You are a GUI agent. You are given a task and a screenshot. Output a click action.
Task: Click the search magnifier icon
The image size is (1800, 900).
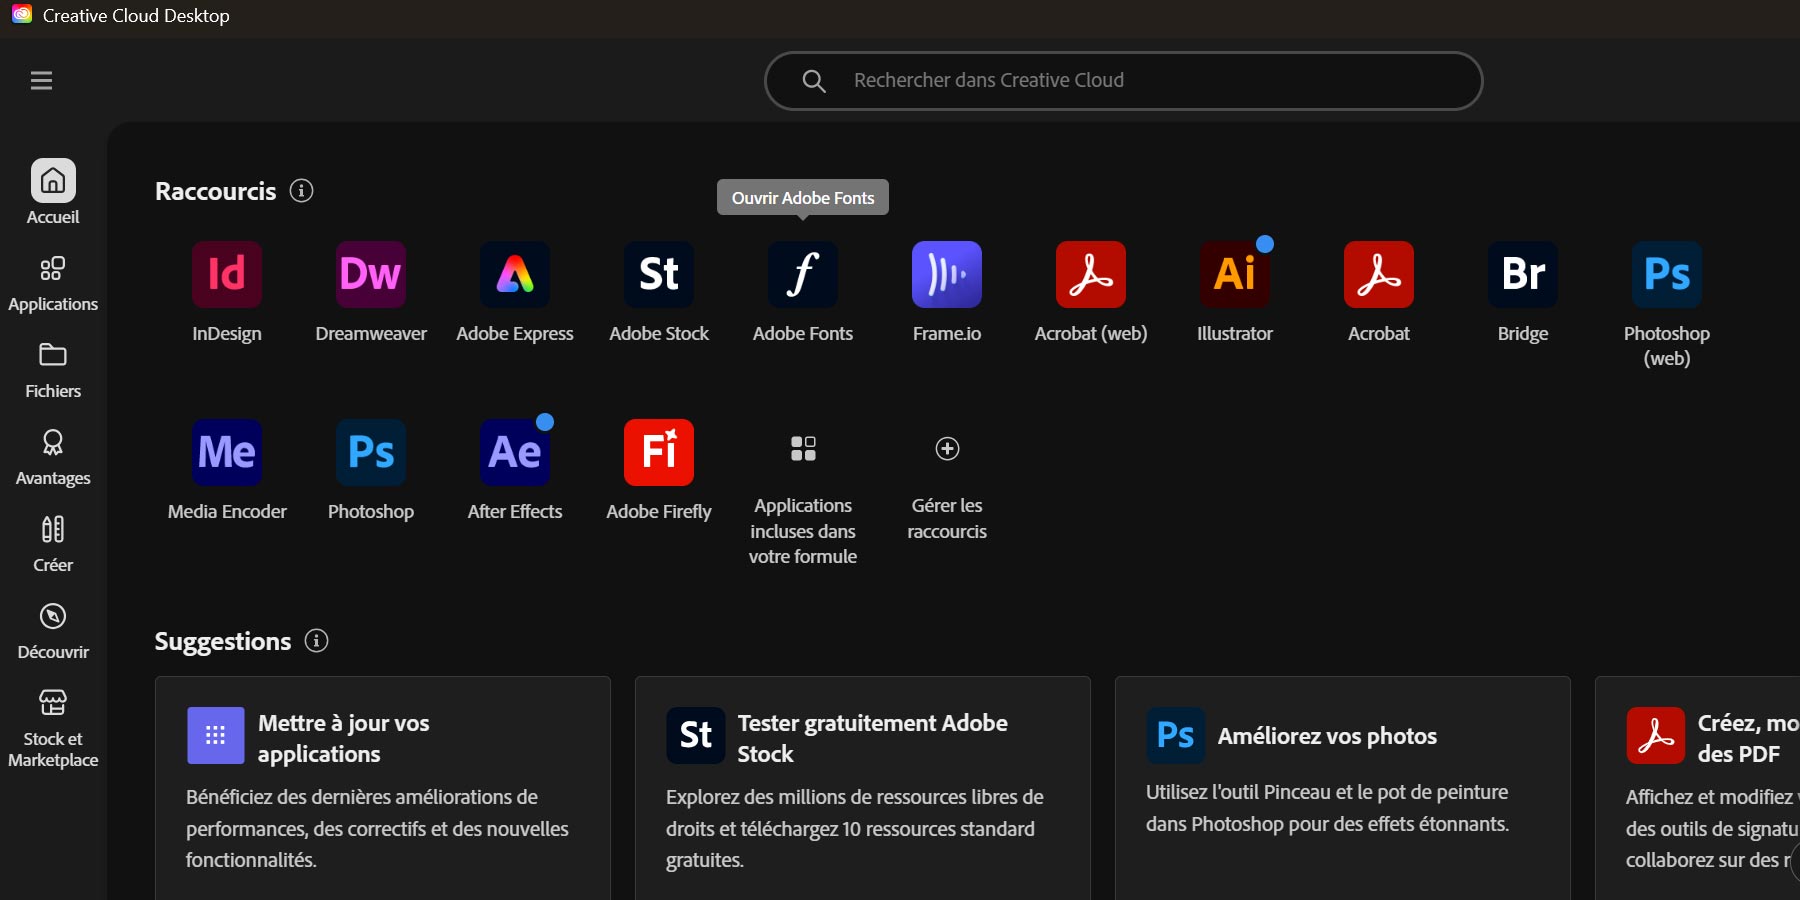pos(814,81)
